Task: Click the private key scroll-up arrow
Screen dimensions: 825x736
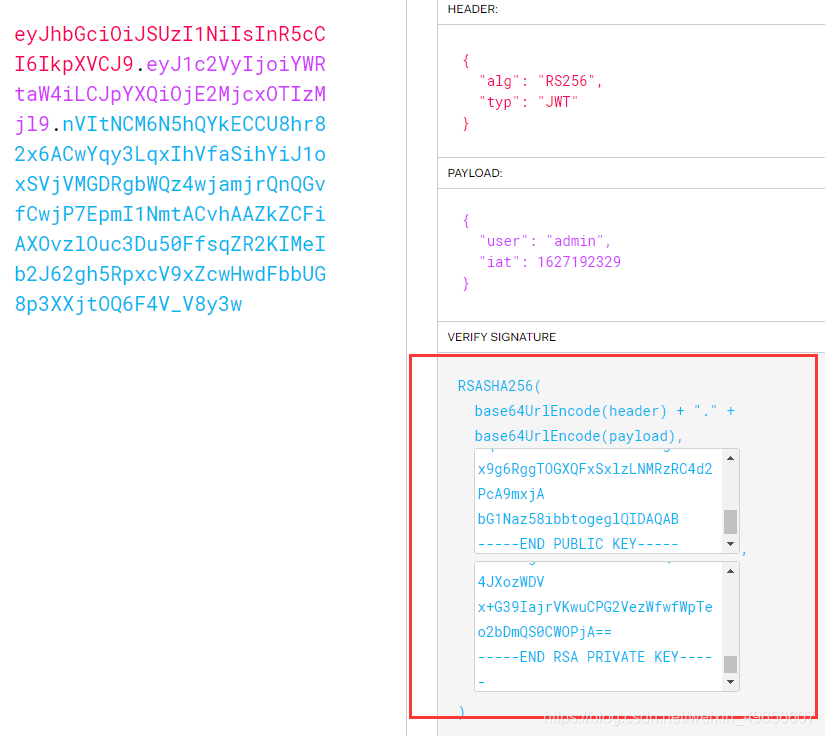Action: pos(730,571)
